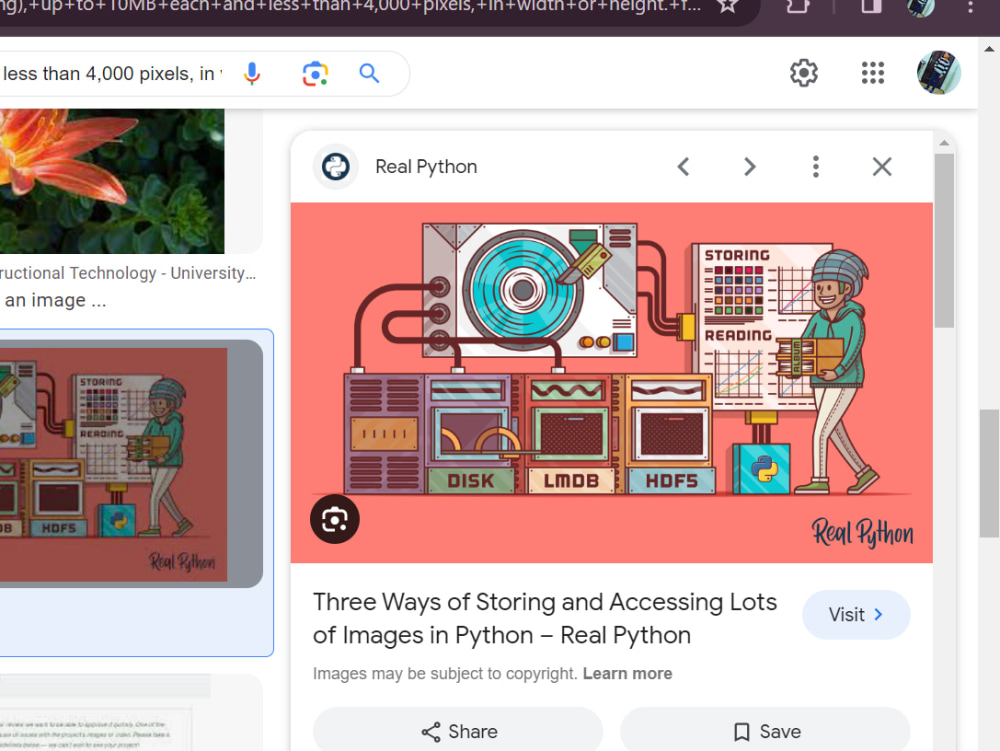Screen dimensions: 1000x751
Task: Bookmark this page with star icon
Action: [727, 6]
